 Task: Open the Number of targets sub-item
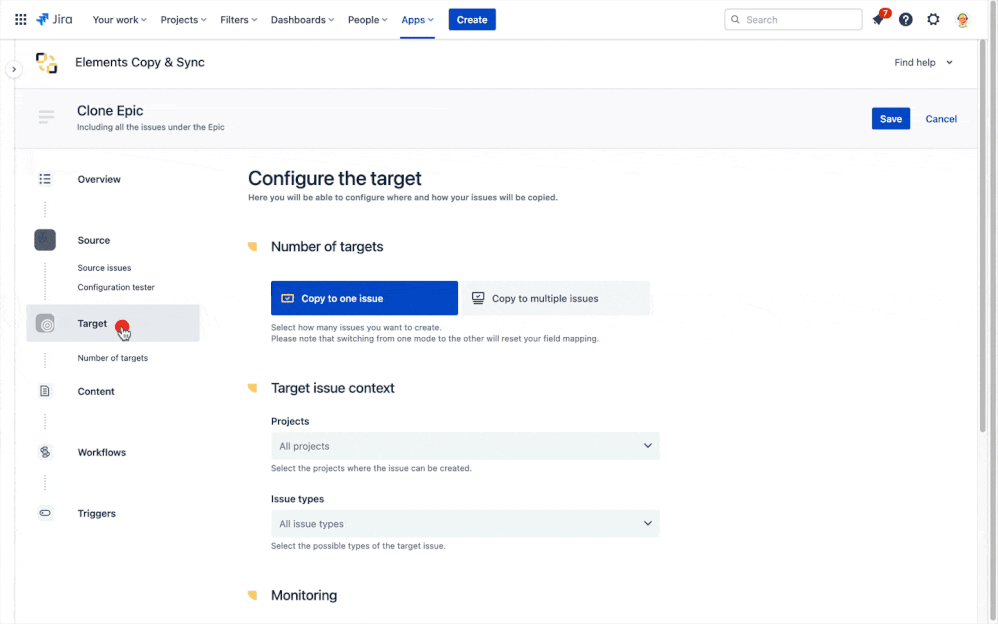(113, 358)
